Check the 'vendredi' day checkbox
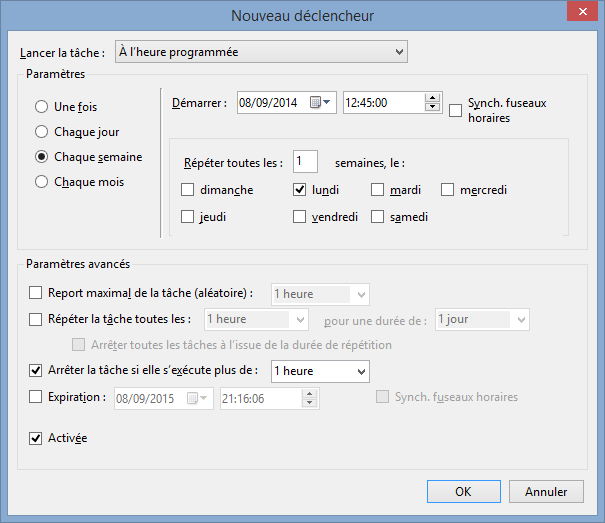Screen dimensions: 605x523 299,216
